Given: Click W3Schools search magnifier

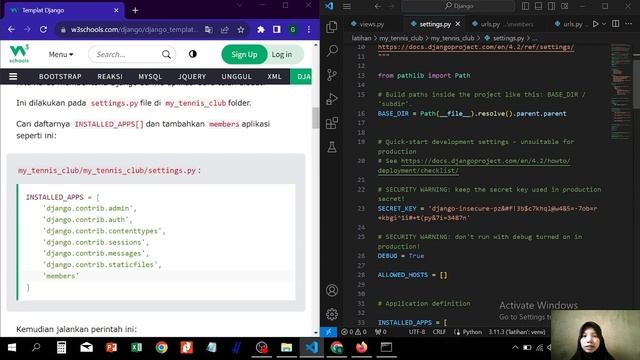Looking at the screenshot, I should coord(166,54).
